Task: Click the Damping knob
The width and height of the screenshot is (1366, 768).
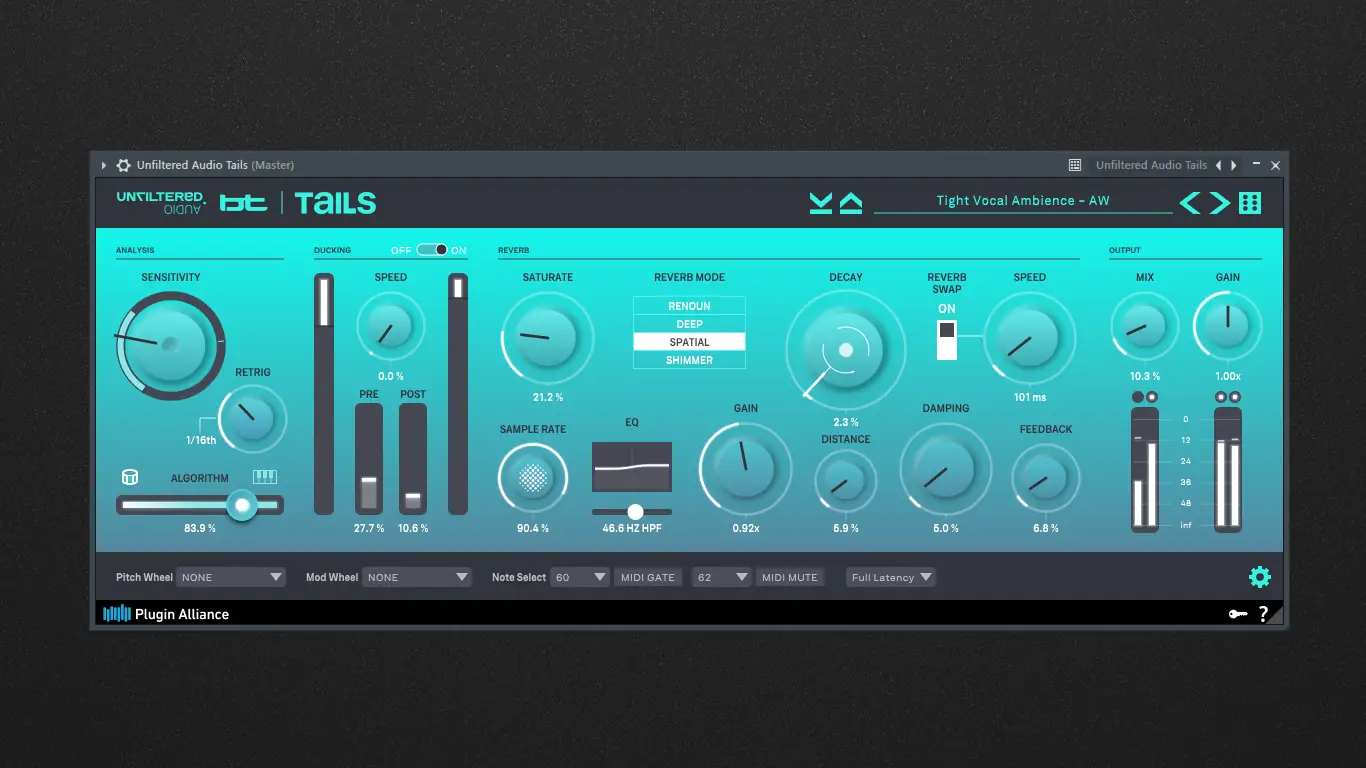Action: pyautogui.click(x=946, y=468)
